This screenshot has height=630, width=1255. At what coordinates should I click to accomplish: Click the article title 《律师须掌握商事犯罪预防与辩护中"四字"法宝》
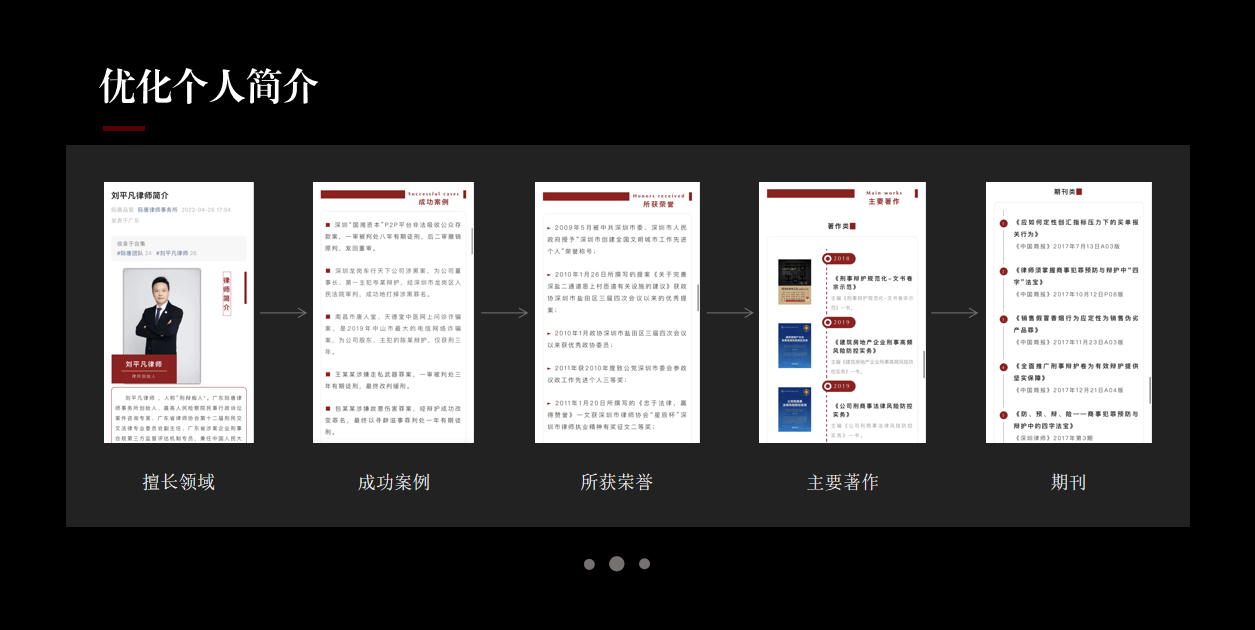click(x=1076, y=275)
